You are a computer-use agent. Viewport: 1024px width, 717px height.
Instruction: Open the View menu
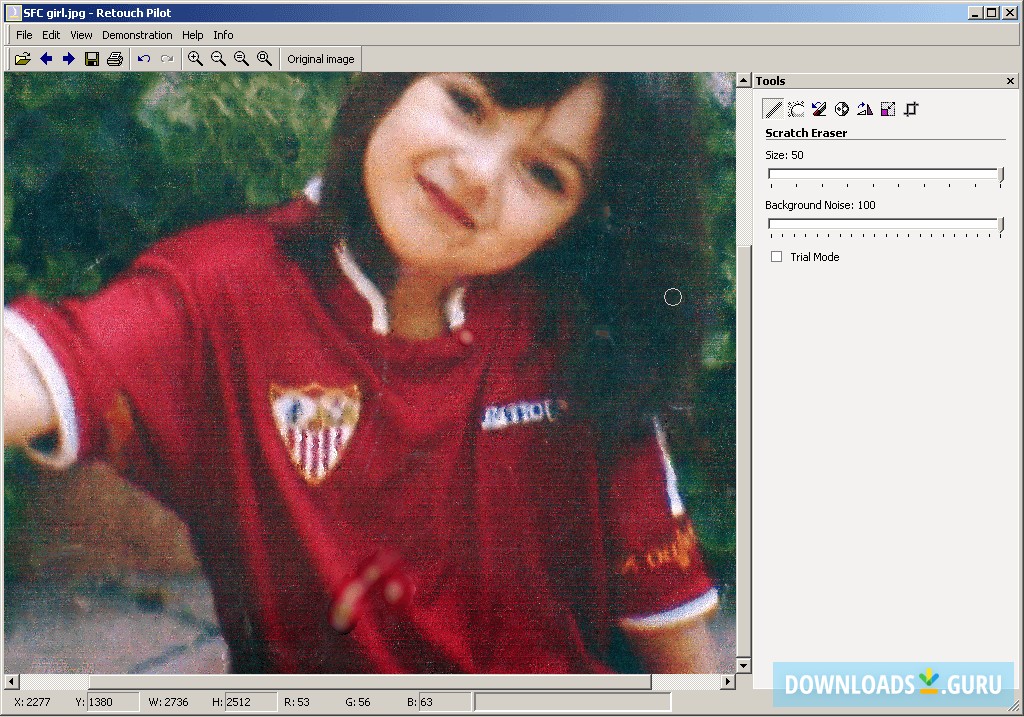(x=80, y=34)
